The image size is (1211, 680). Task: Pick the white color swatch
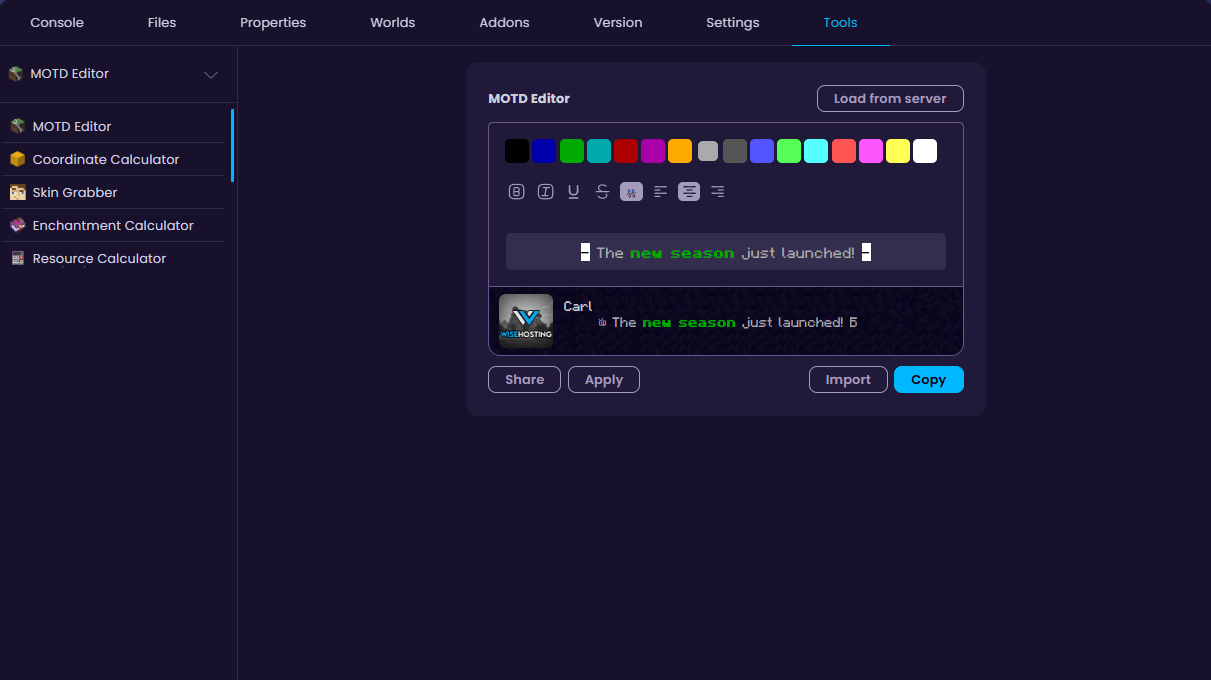(x=925, y=151)
